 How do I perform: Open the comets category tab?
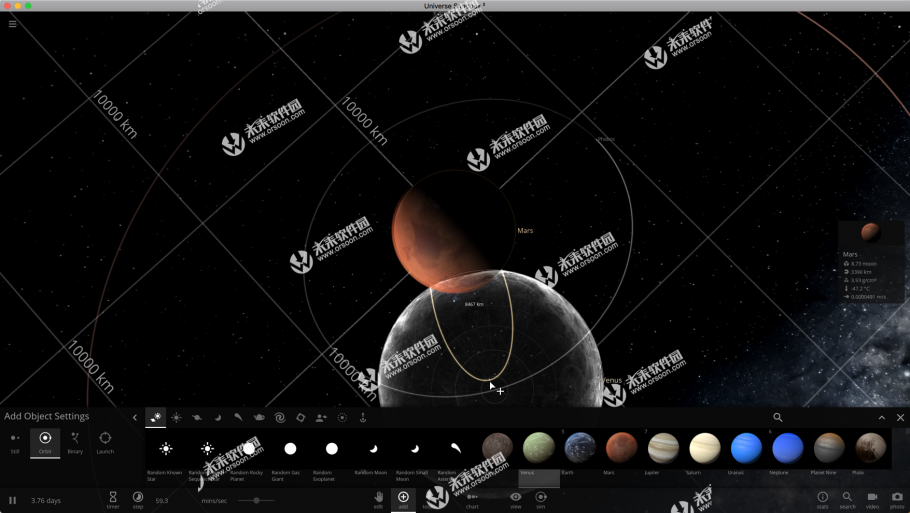[238, 417]
